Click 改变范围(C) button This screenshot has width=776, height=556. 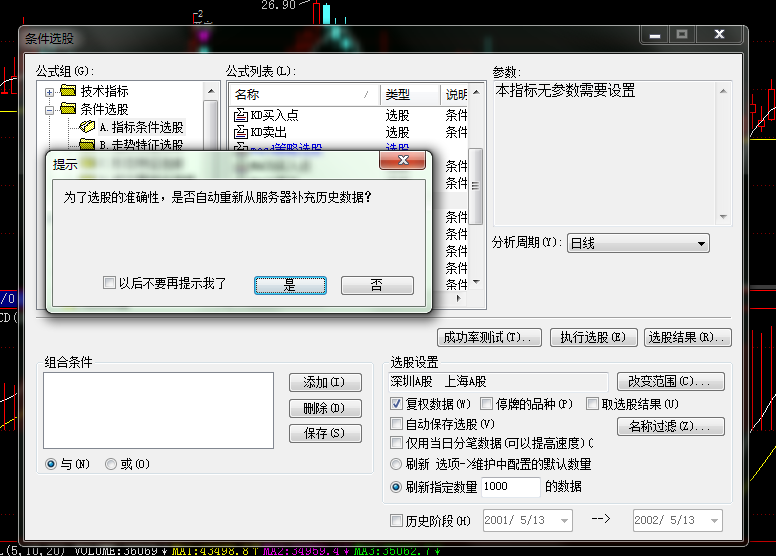(x=671, y=381)
